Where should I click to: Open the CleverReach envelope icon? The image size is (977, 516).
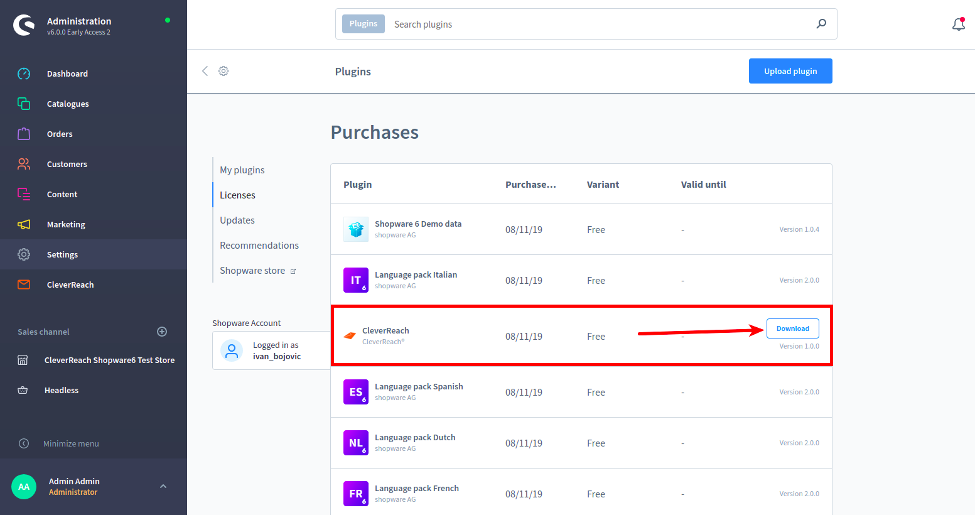(24, 284)
